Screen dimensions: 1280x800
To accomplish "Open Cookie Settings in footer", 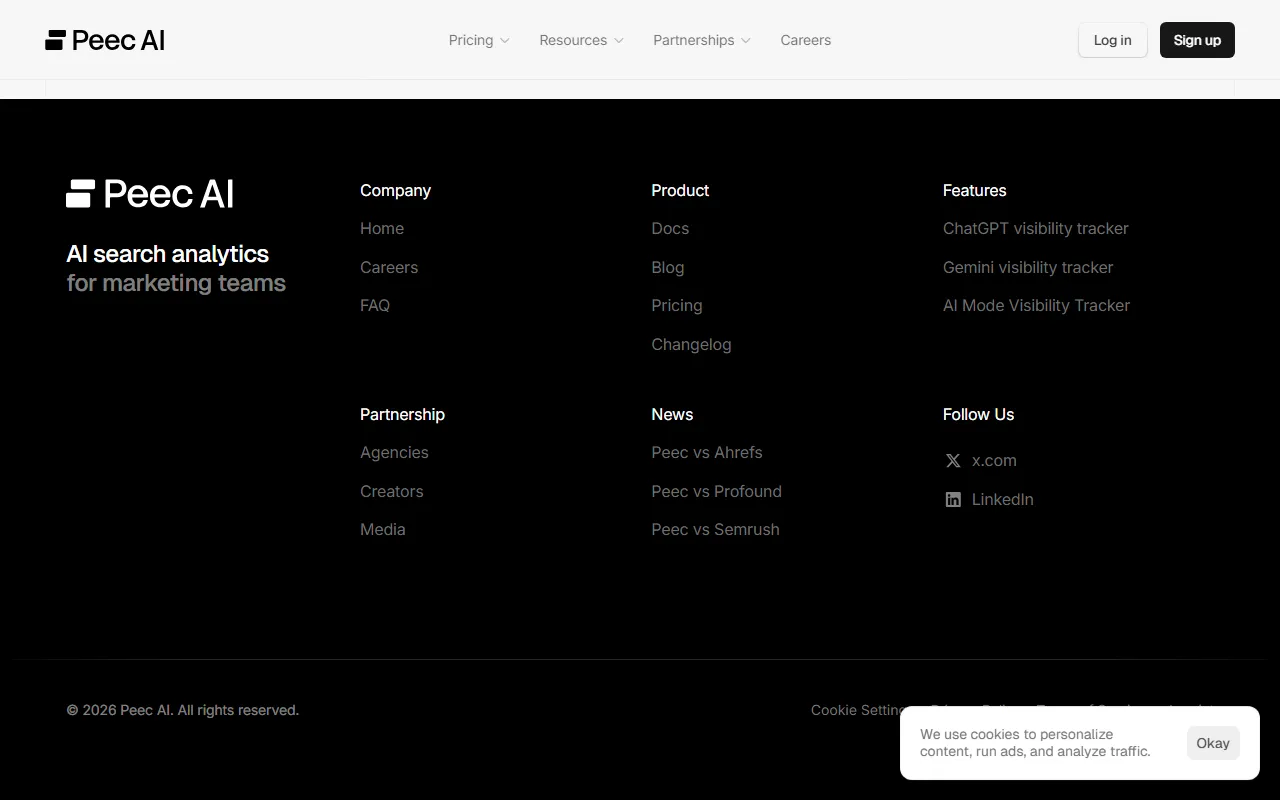I will pos(855,710).
